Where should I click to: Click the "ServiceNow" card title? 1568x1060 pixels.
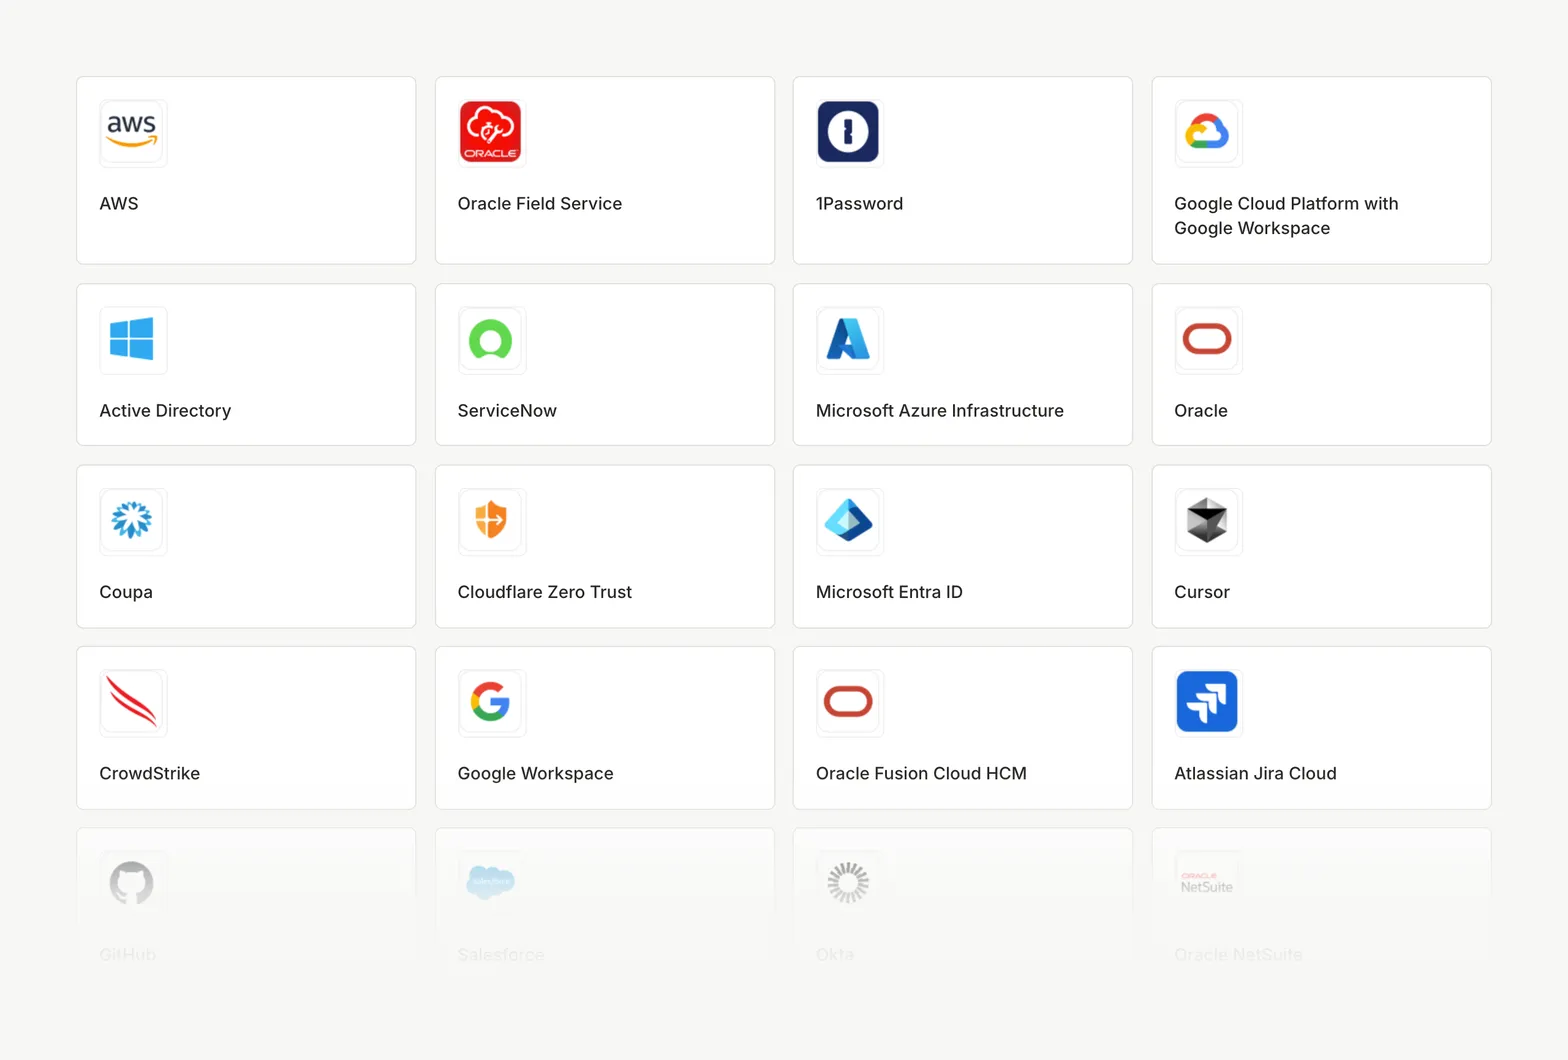(507, 411)
